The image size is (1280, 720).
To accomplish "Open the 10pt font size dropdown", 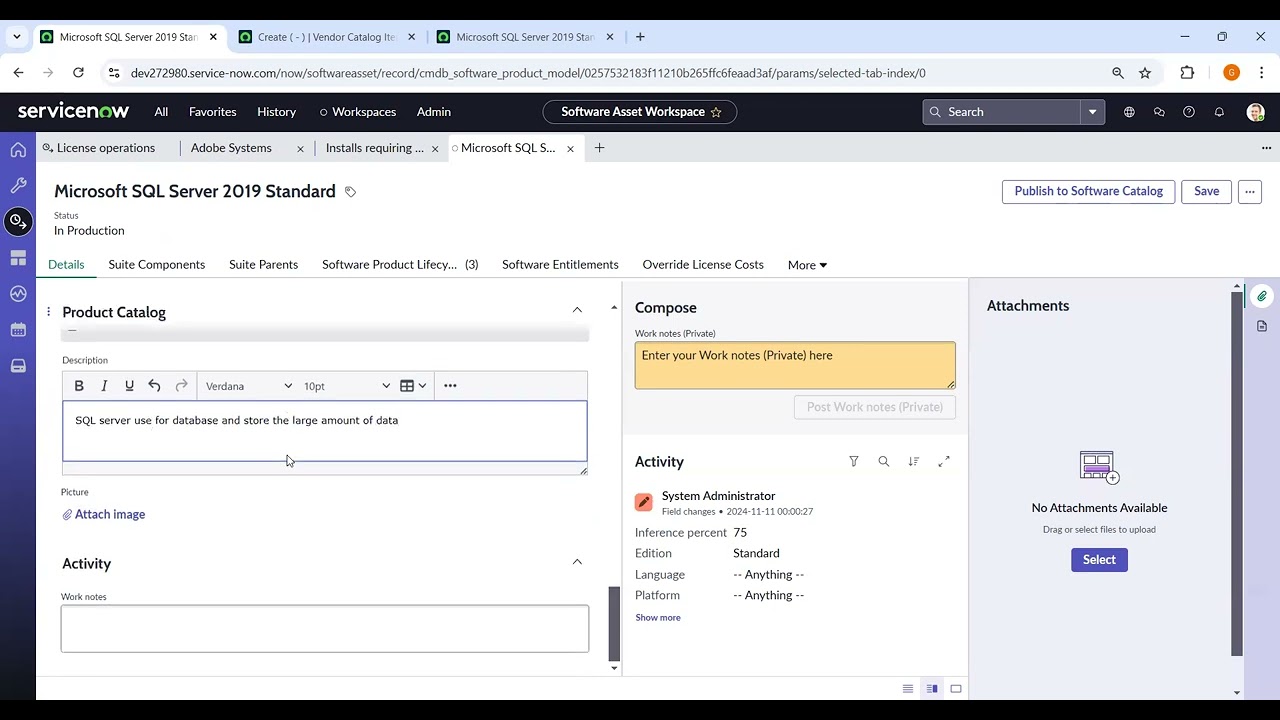I will pos(347,386).
